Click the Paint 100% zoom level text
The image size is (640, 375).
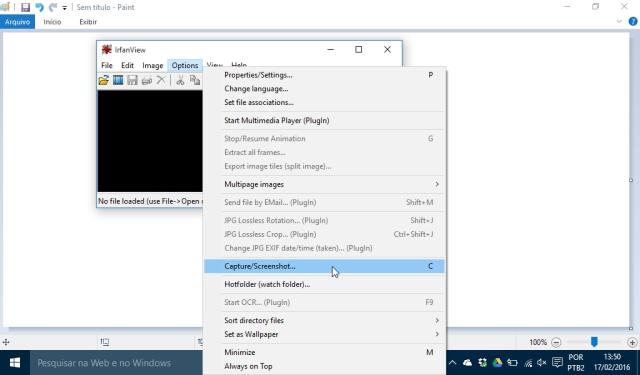coord(538,342)
